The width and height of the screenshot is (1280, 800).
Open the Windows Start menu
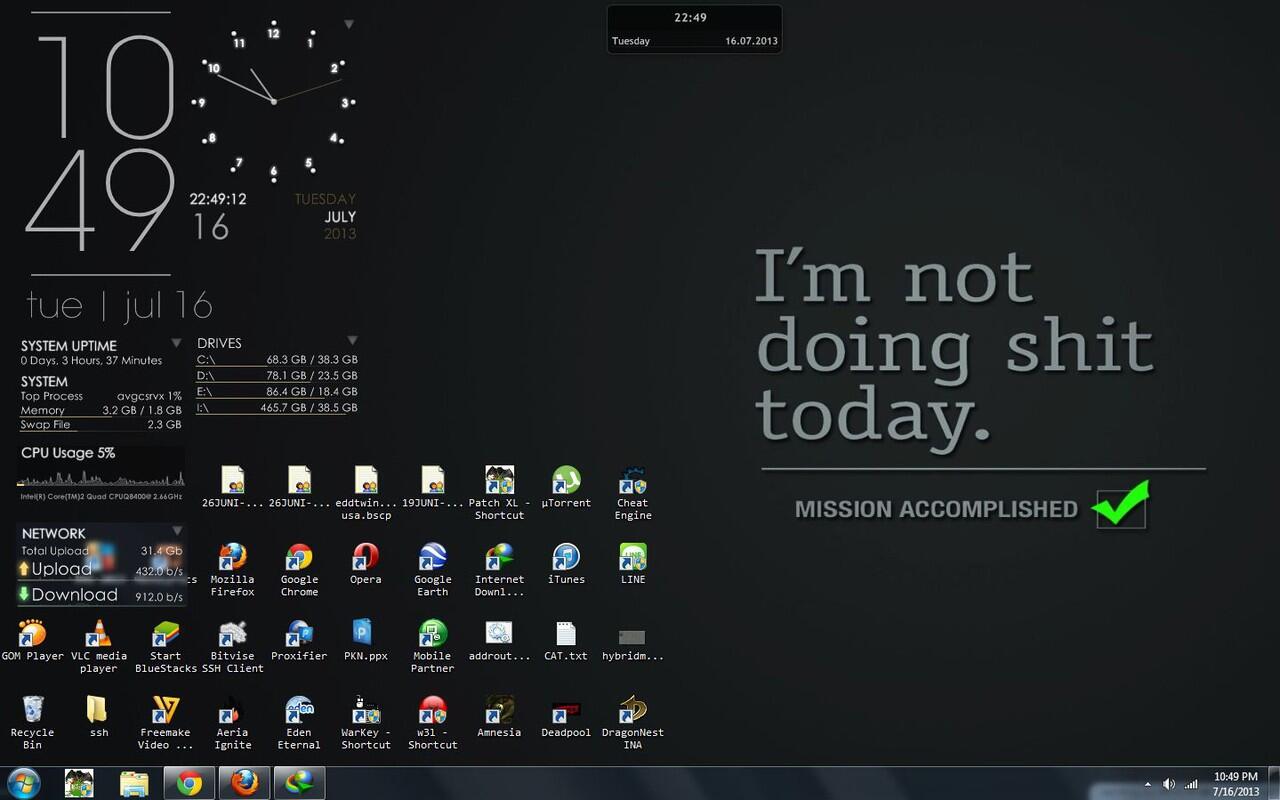pos(23,783)
